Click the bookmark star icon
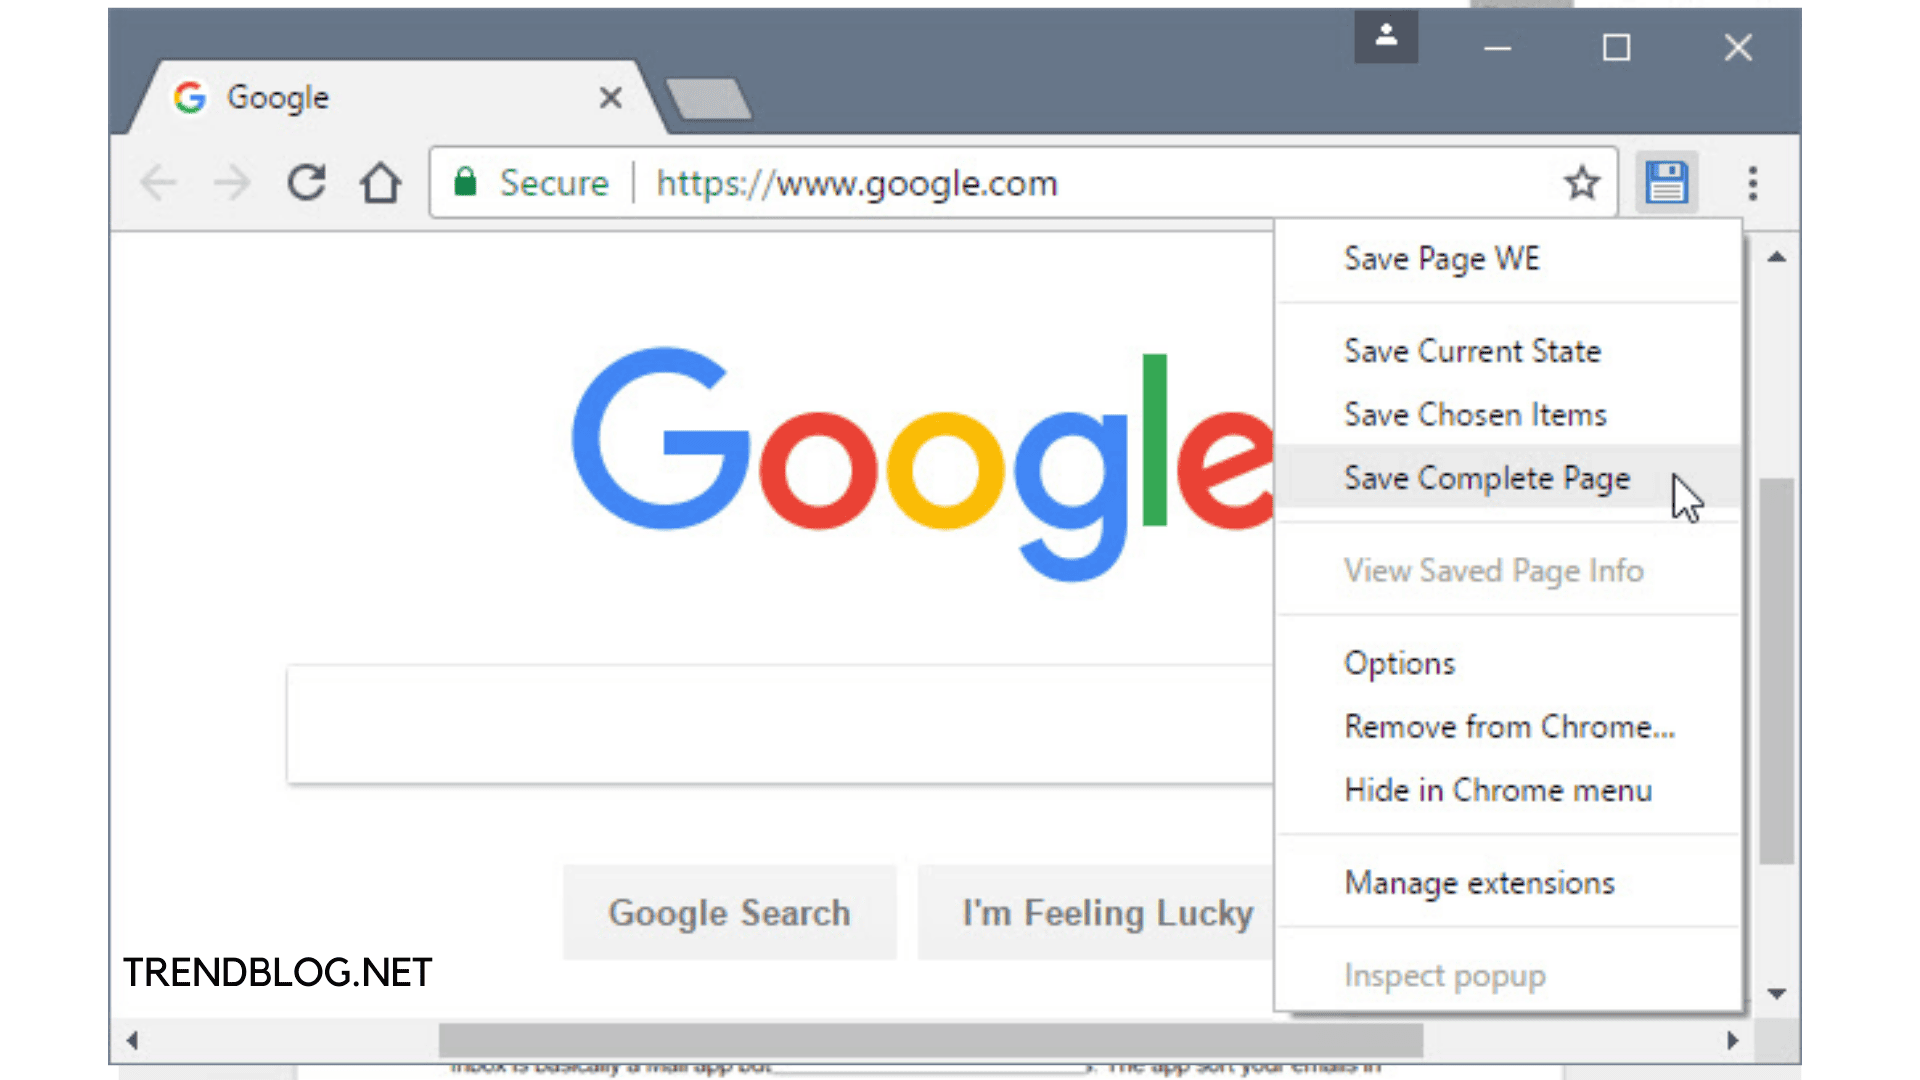Image resolution: width=1920 pixels, height=1080 pixels. [1582, 183]
